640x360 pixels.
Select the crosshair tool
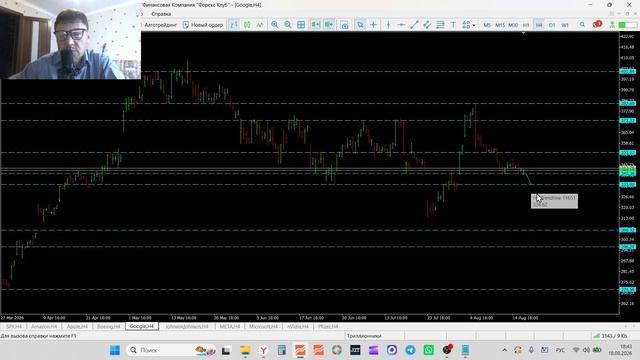pyautogui.click(x=373, y=25)
